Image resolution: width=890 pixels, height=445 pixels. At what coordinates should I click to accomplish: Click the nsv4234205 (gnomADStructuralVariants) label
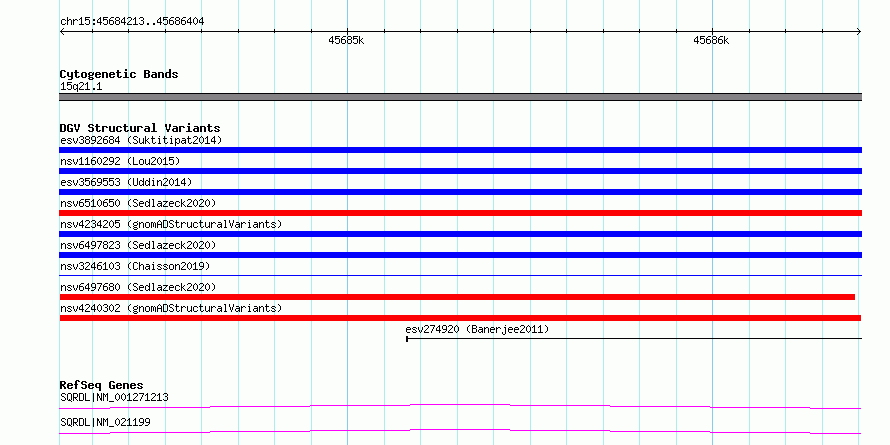(171, 224)
